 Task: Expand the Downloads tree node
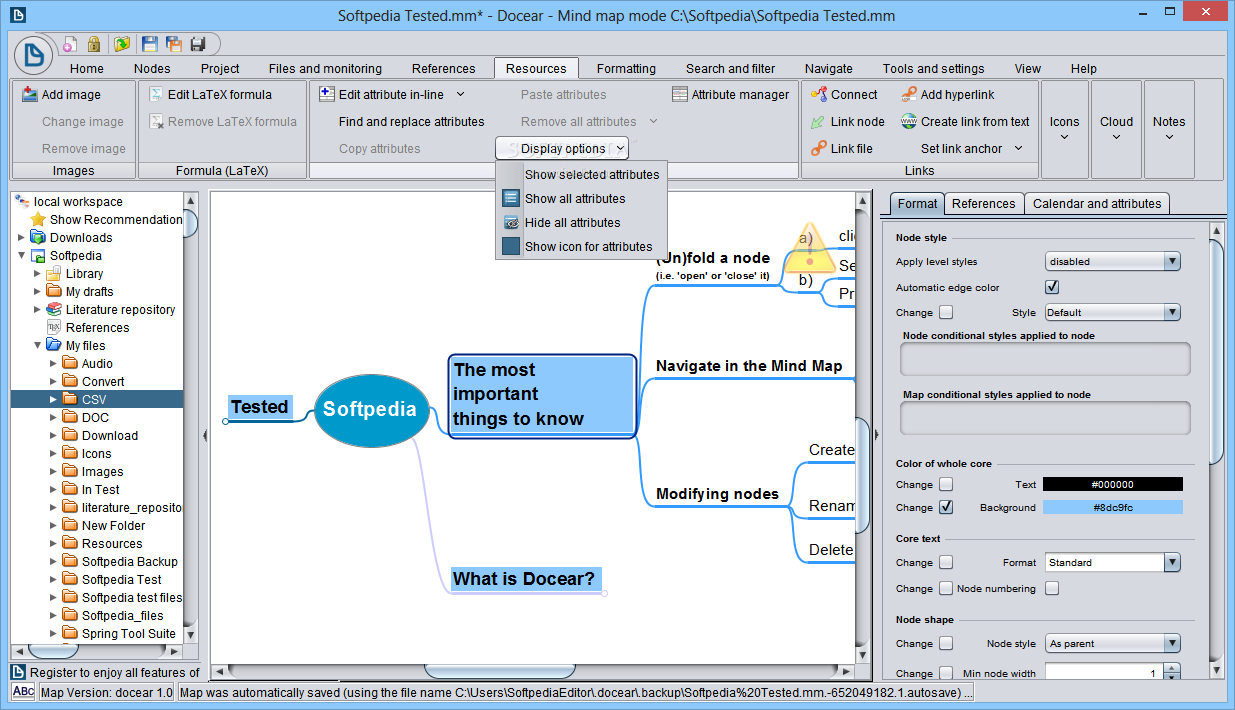[21, 237]
